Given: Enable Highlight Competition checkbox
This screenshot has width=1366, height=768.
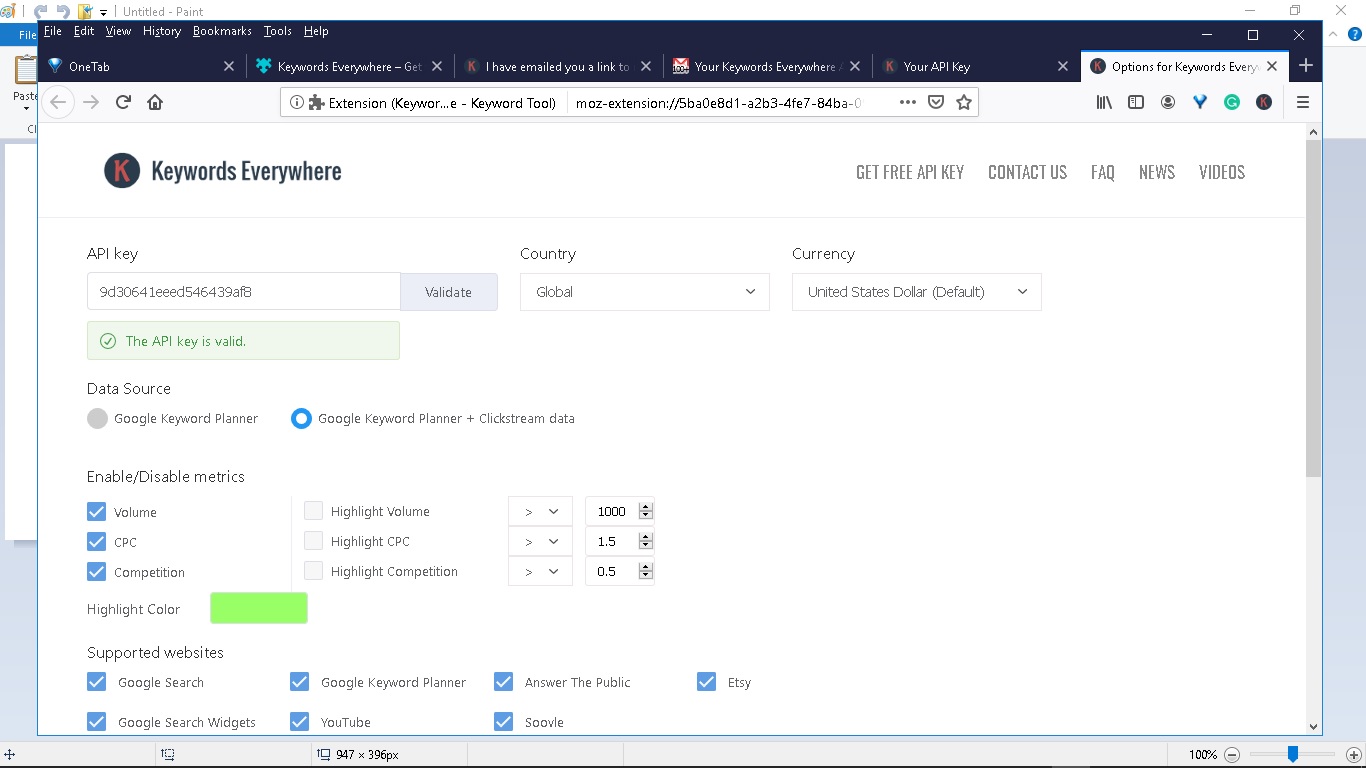Looking at the screenshot, I should pos(313,571).
